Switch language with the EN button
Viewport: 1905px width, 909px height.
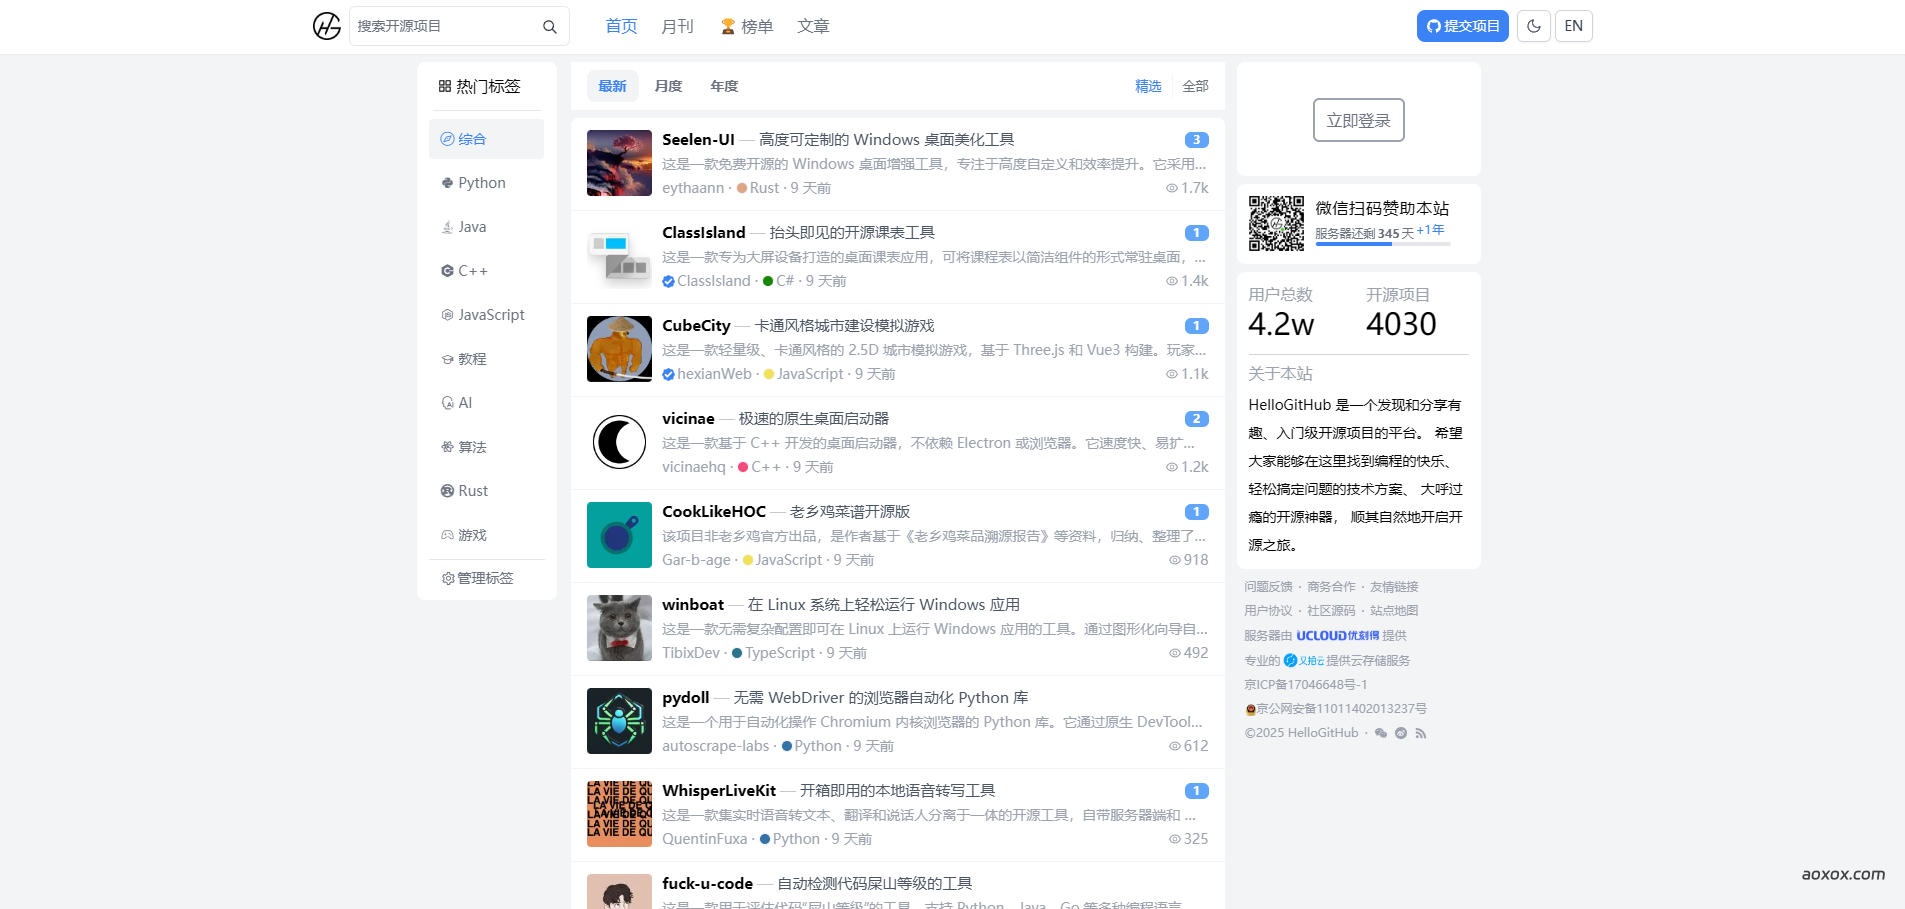pos(1573,26)
